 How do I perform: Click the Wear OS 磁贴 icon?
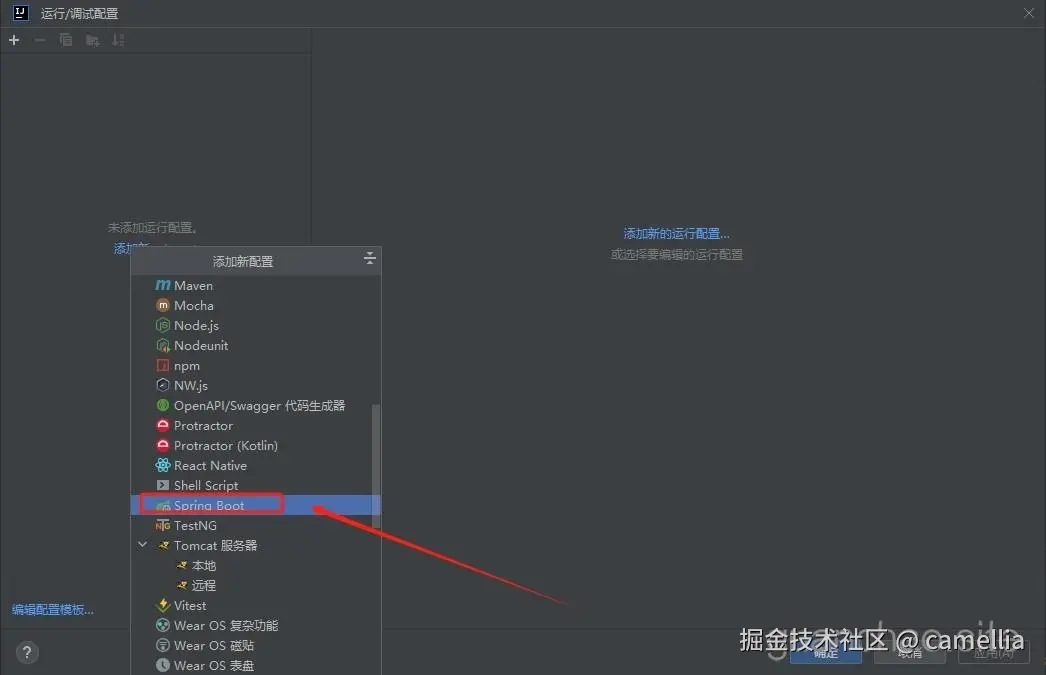163,646
